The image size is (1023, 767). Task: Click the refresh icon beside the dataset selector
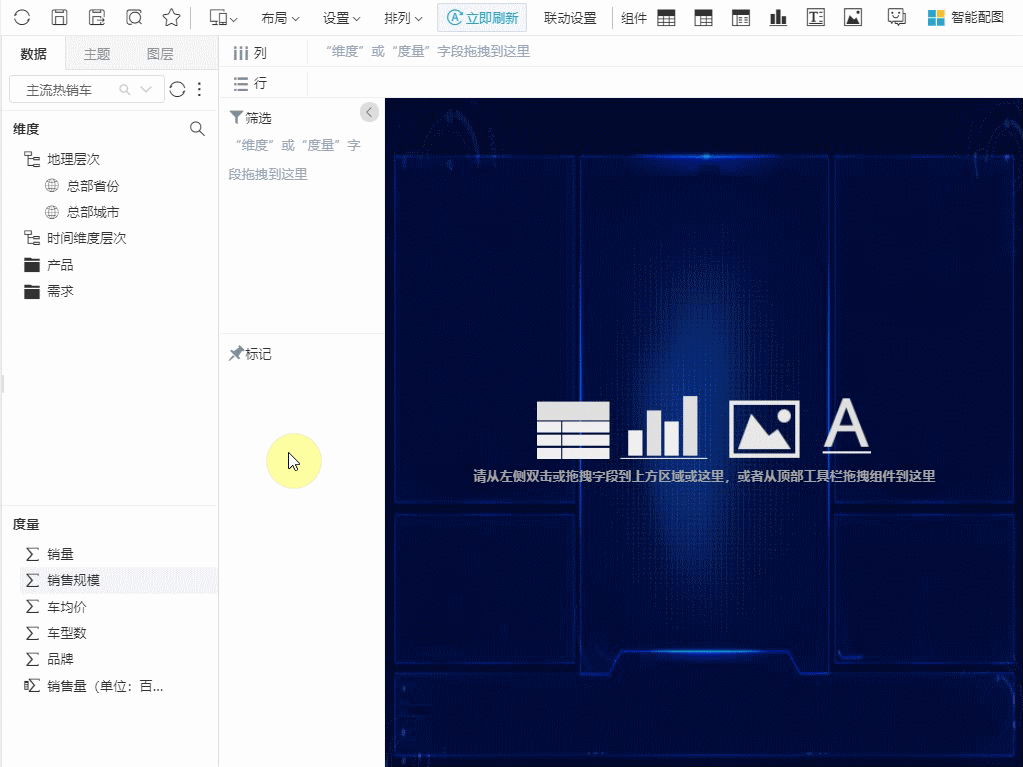(x=177, y=90)
